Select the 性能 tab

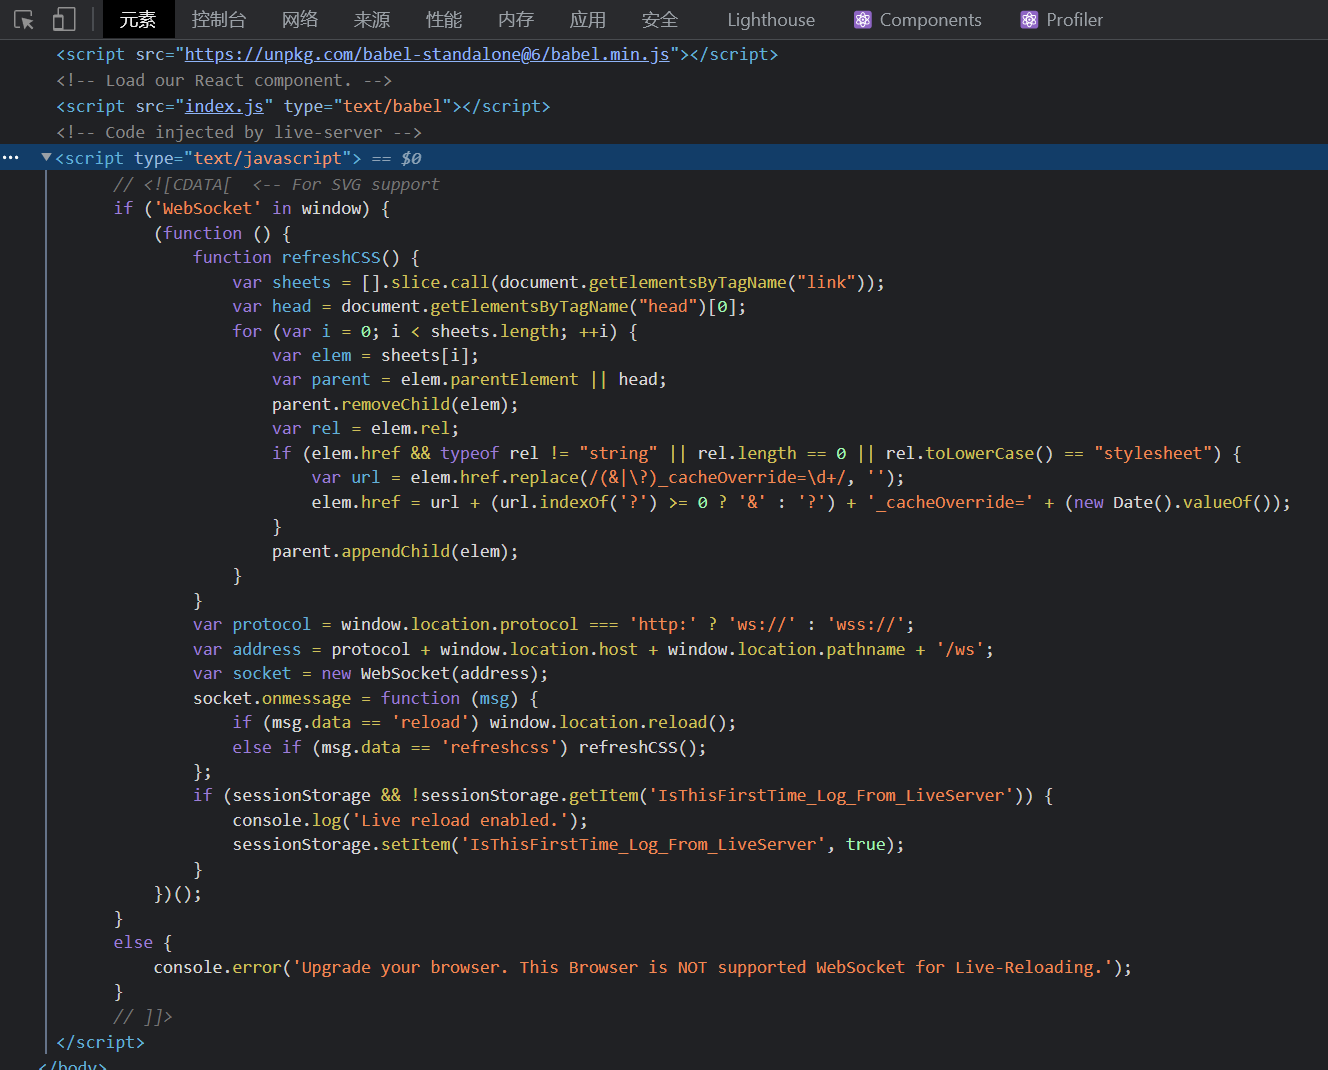click(x=444, y=20)
